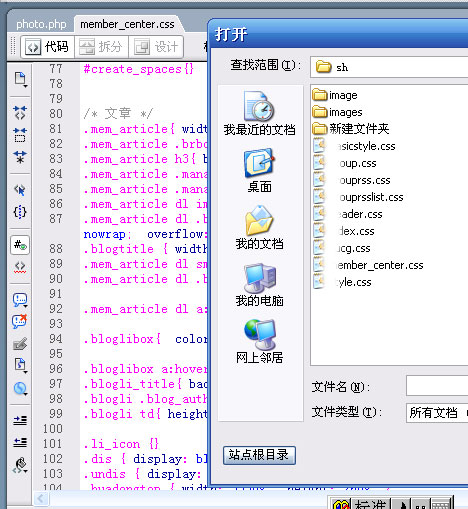Click the IME 标准 mode button
This screenshot has height=509, width=468.
point(370,504)
